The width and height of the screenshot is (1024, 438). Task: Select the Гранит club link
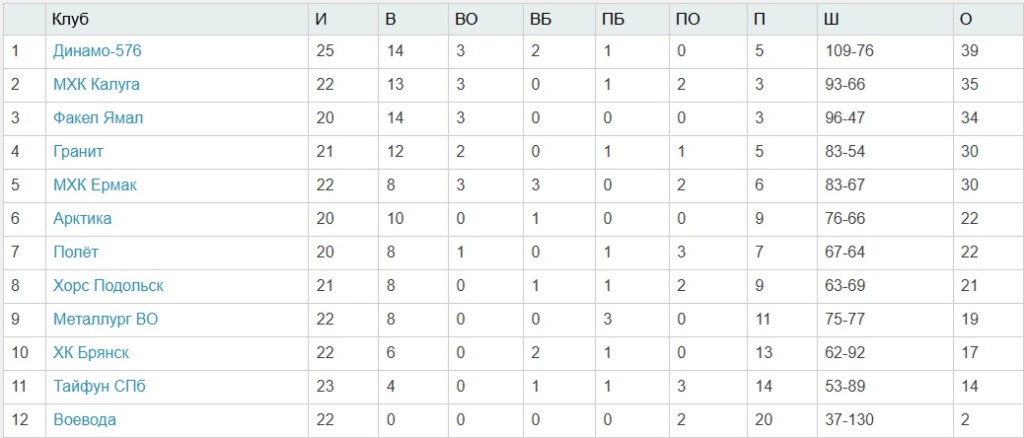pyautogui.click(x=79, y=151)
